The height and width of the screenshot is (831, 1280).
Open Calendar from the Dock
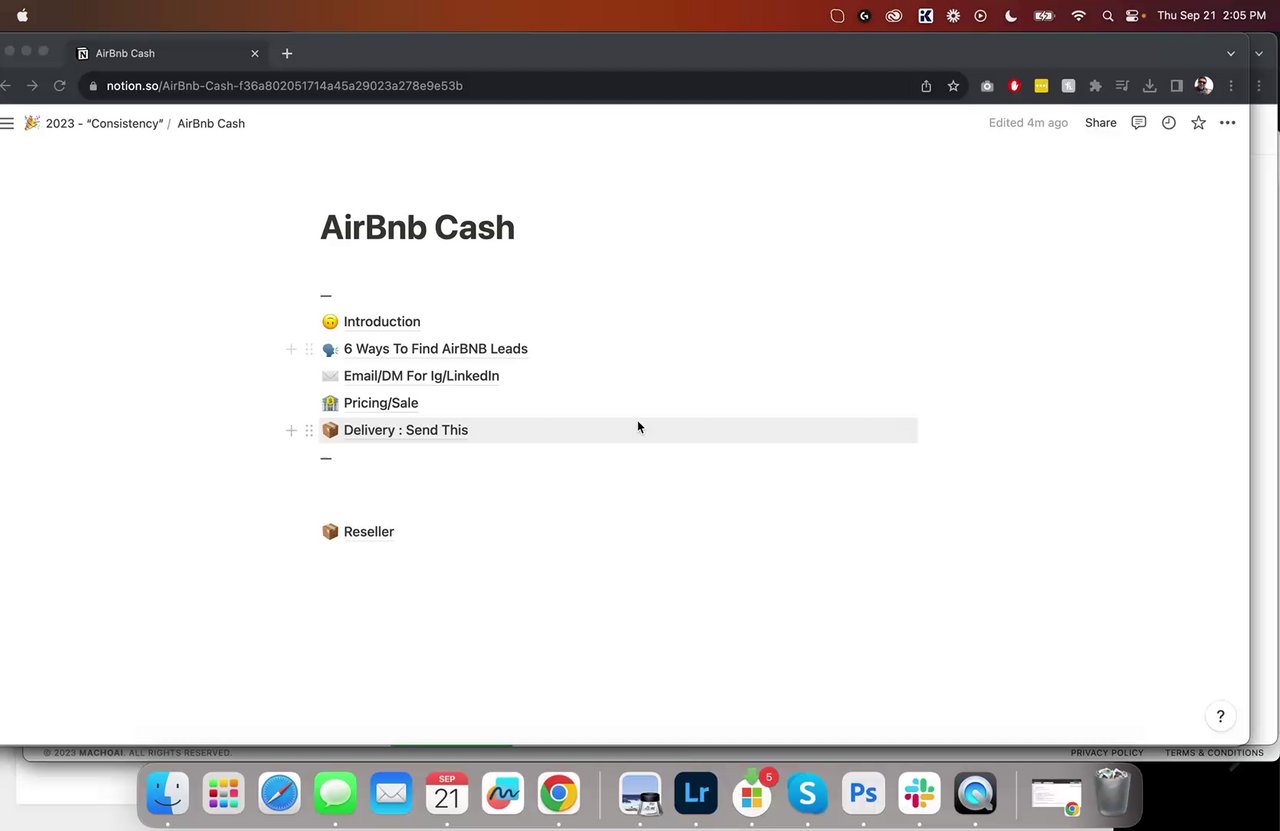(447, 795)
